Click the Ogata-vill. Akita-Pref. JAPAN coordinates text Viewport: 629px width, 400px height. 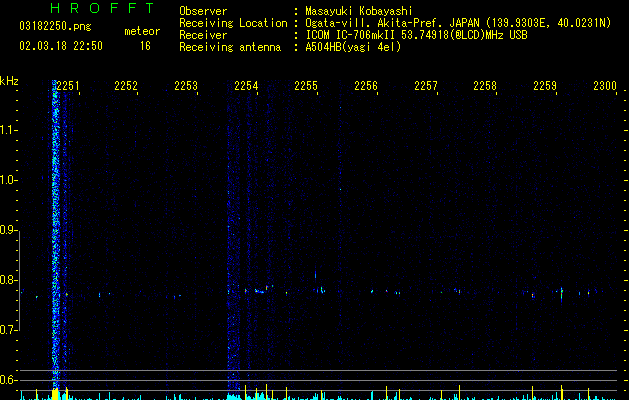[x=458, y=23]
